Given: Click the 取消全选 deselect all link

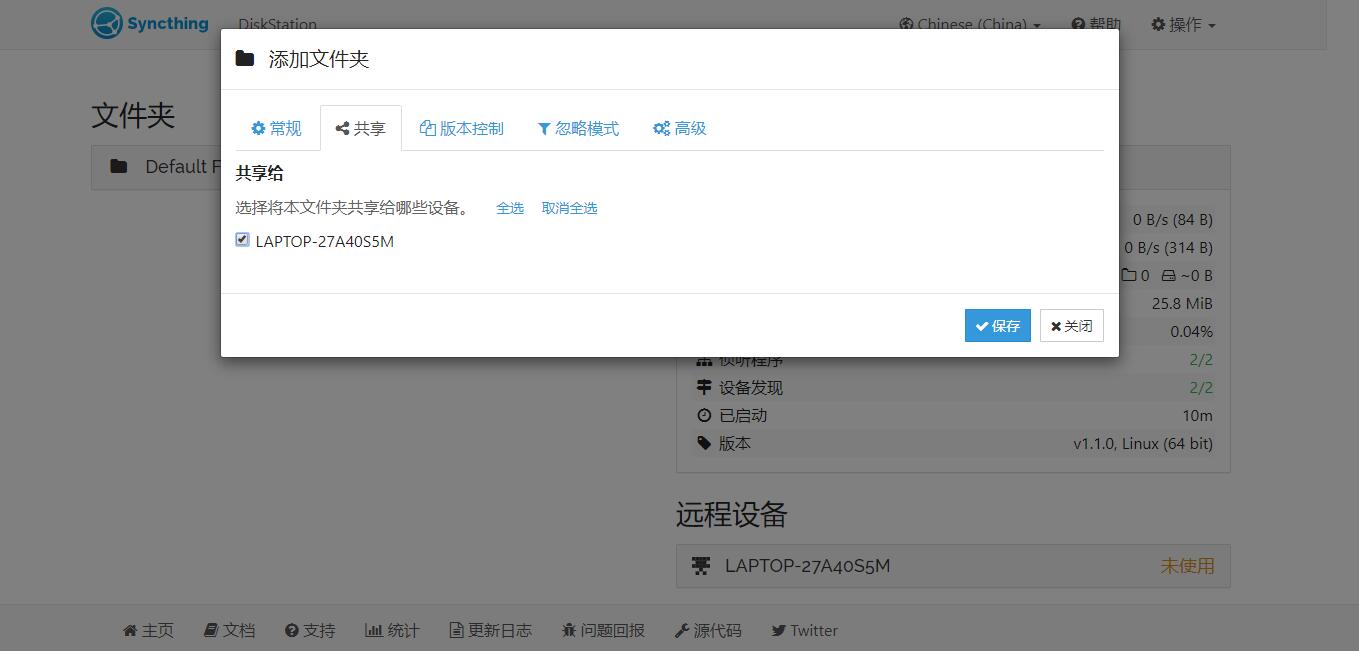Looking at the screenshot, I should [x=569, y=208].
